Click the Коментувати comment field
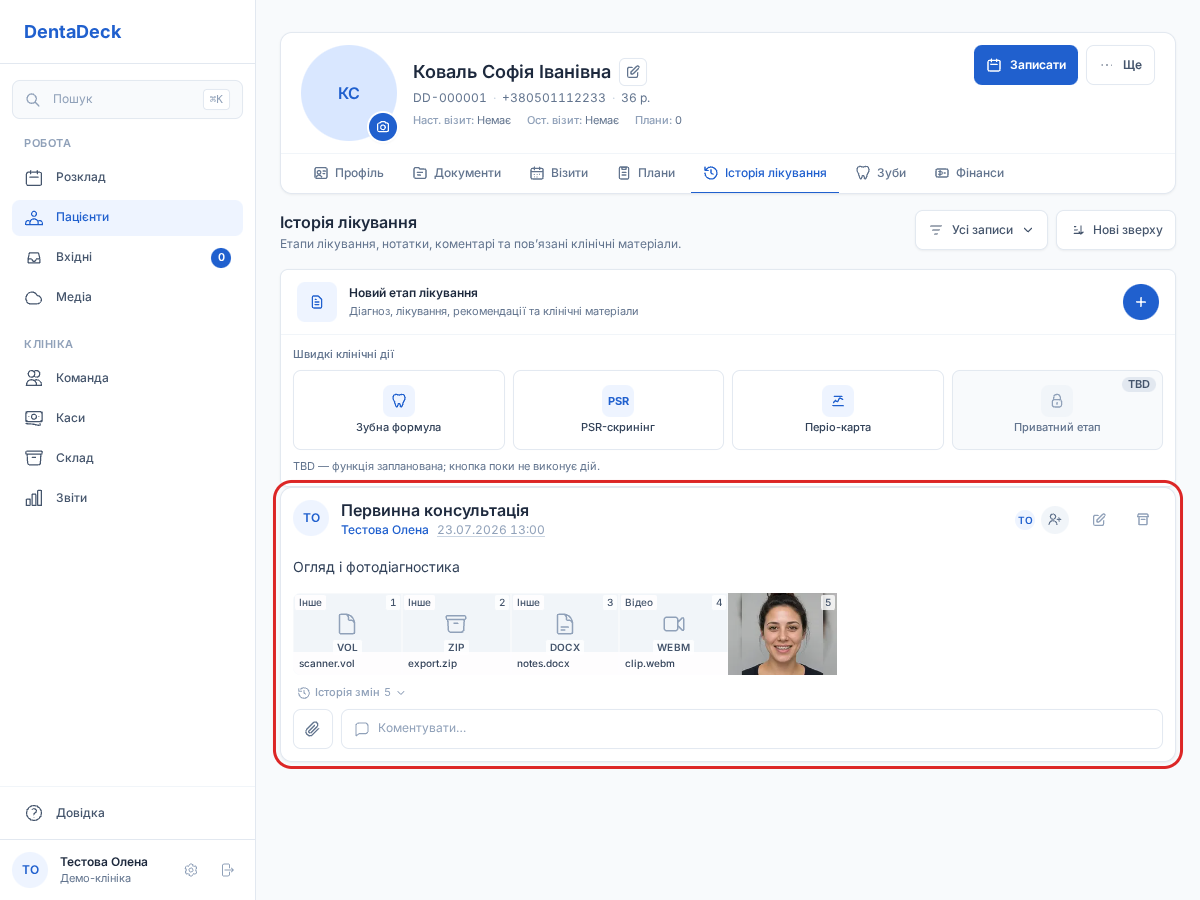 (752, 729)
